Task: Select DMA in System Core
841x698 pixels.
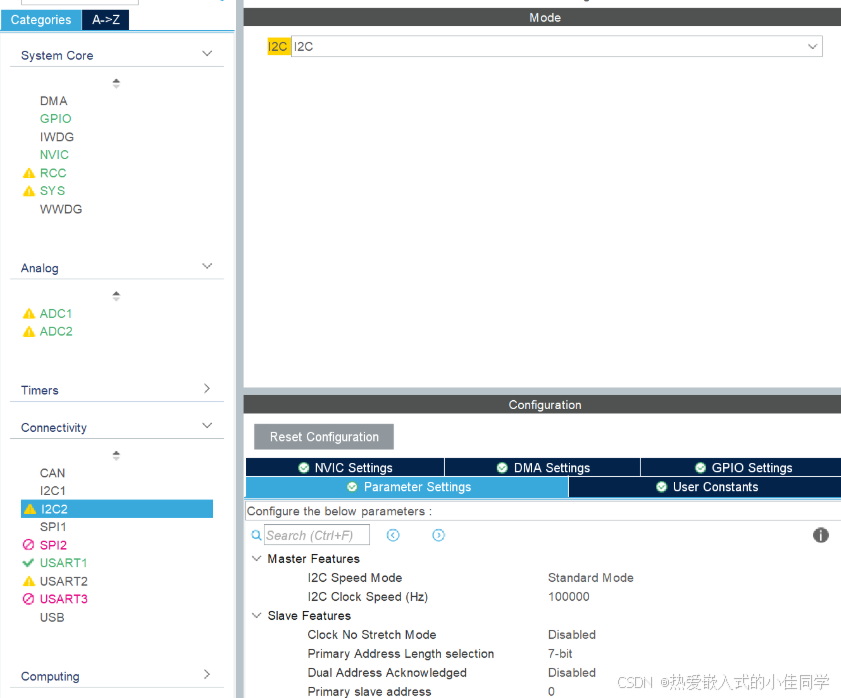Action: click(54, 101)
